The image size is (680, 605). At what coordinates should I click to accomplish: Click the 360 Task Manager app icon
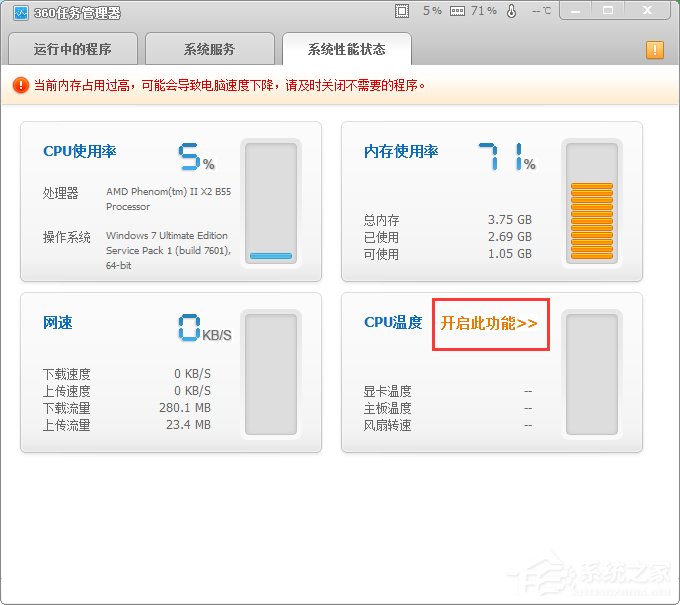pyautogui.click(x=20, y=13)
